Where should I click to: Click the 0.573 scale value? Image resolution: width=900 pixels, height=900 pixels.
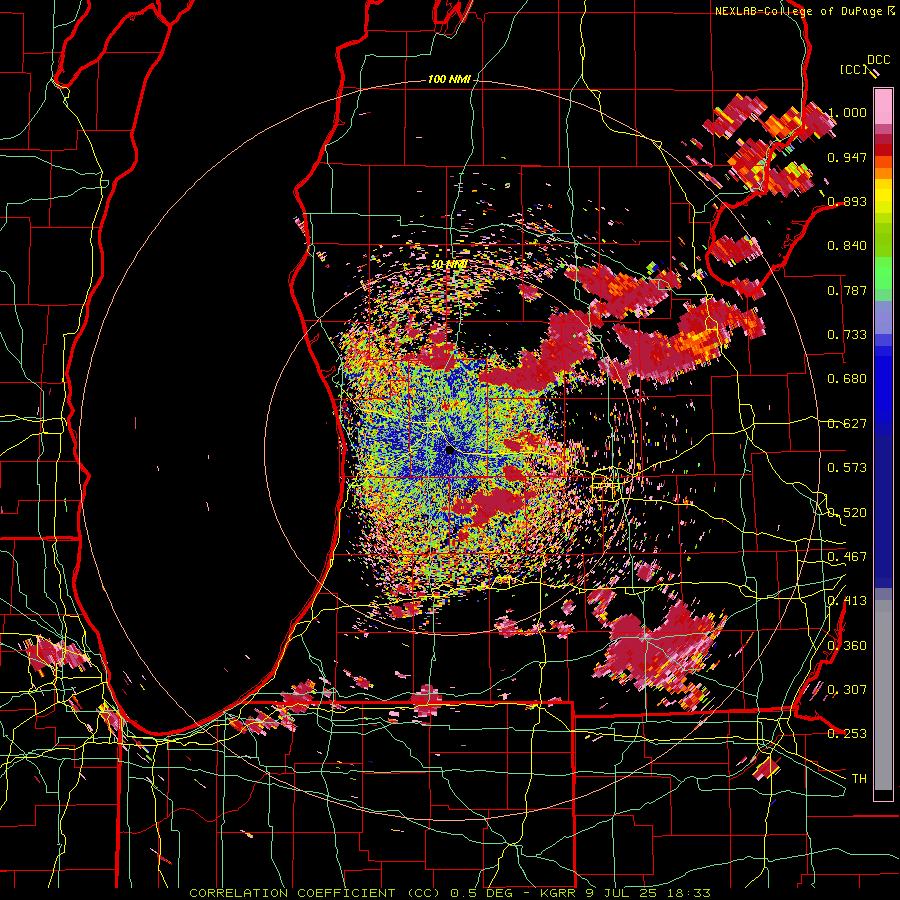click(x=847, y=467)
